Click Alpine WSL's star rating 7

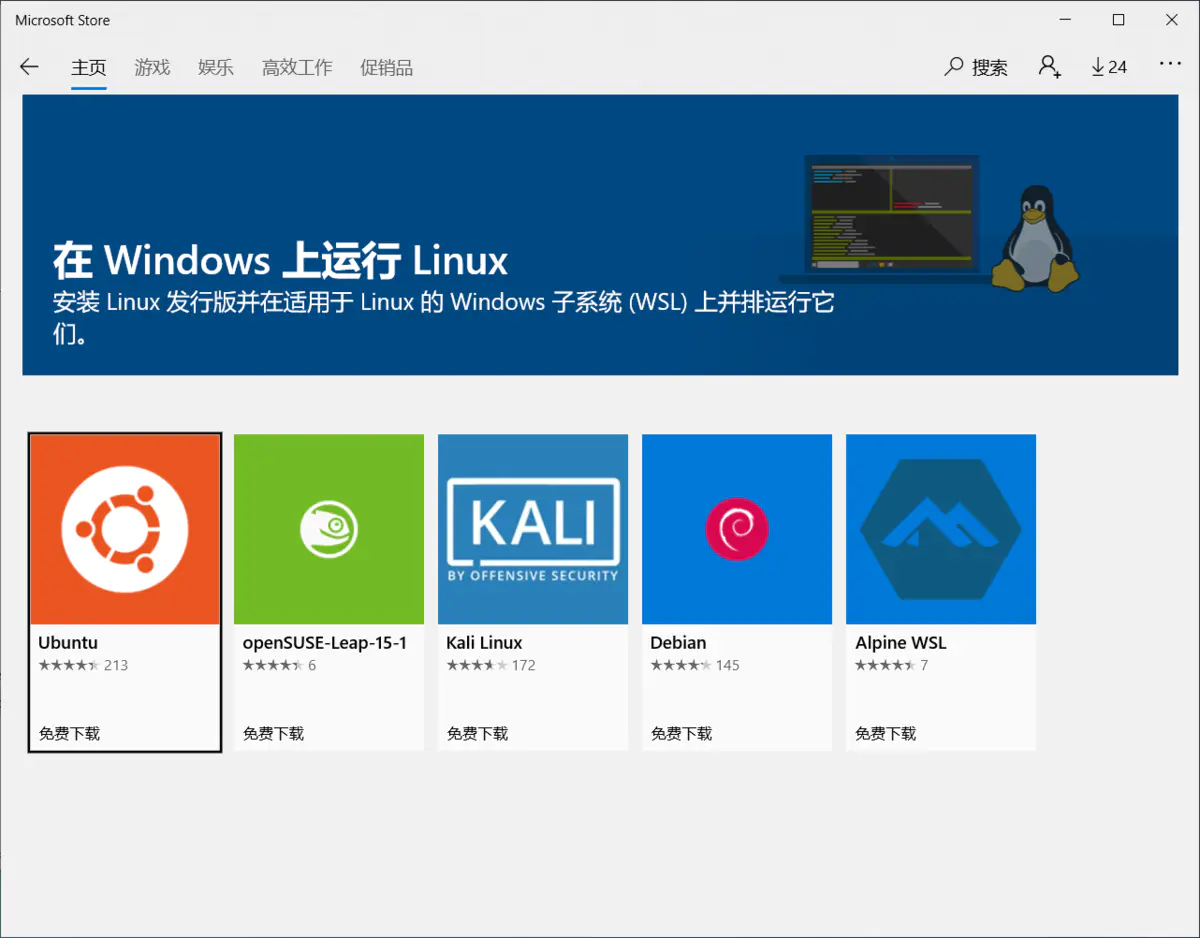891,665
